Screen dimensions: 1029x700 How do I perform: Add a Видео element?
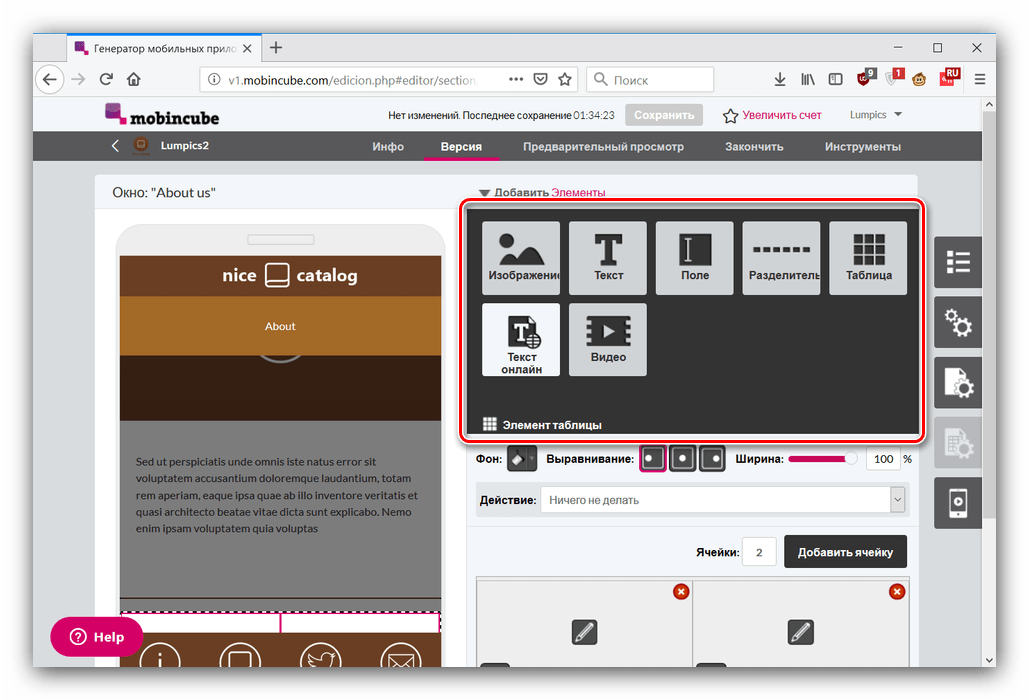point(608,340)
